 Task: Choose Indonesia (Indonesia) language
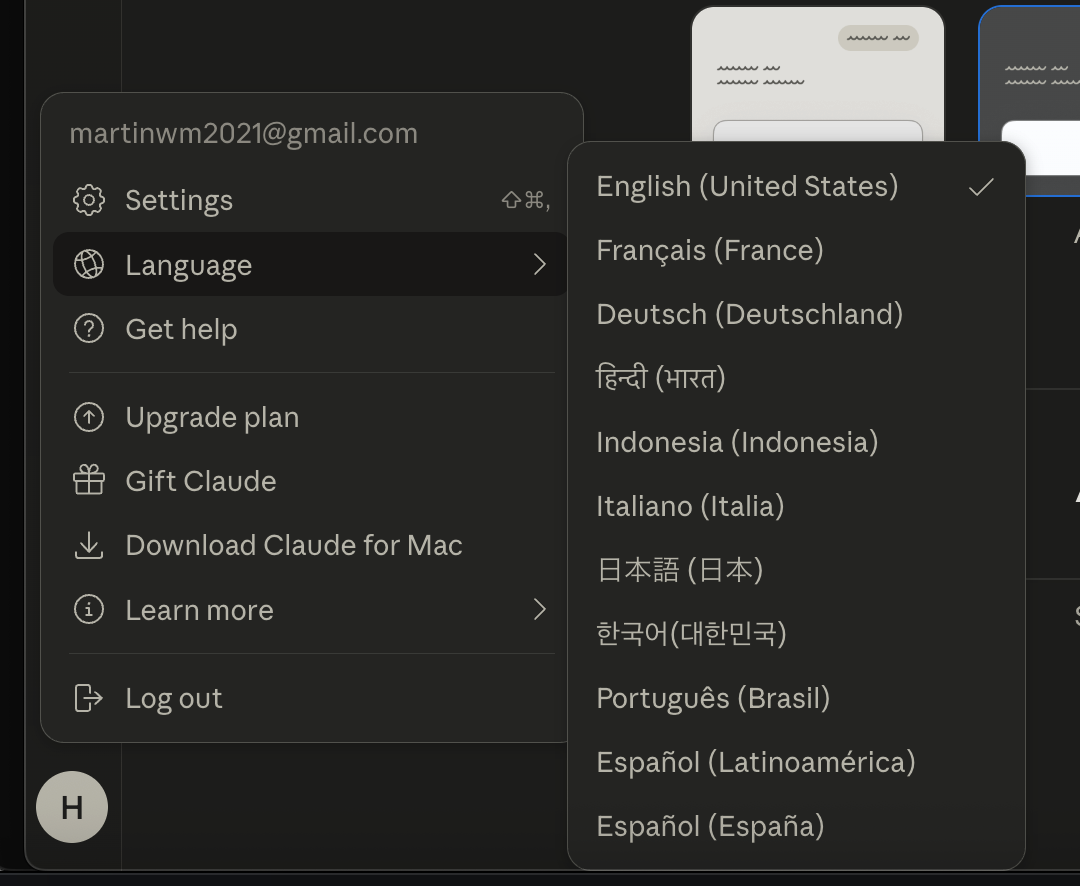796,442
